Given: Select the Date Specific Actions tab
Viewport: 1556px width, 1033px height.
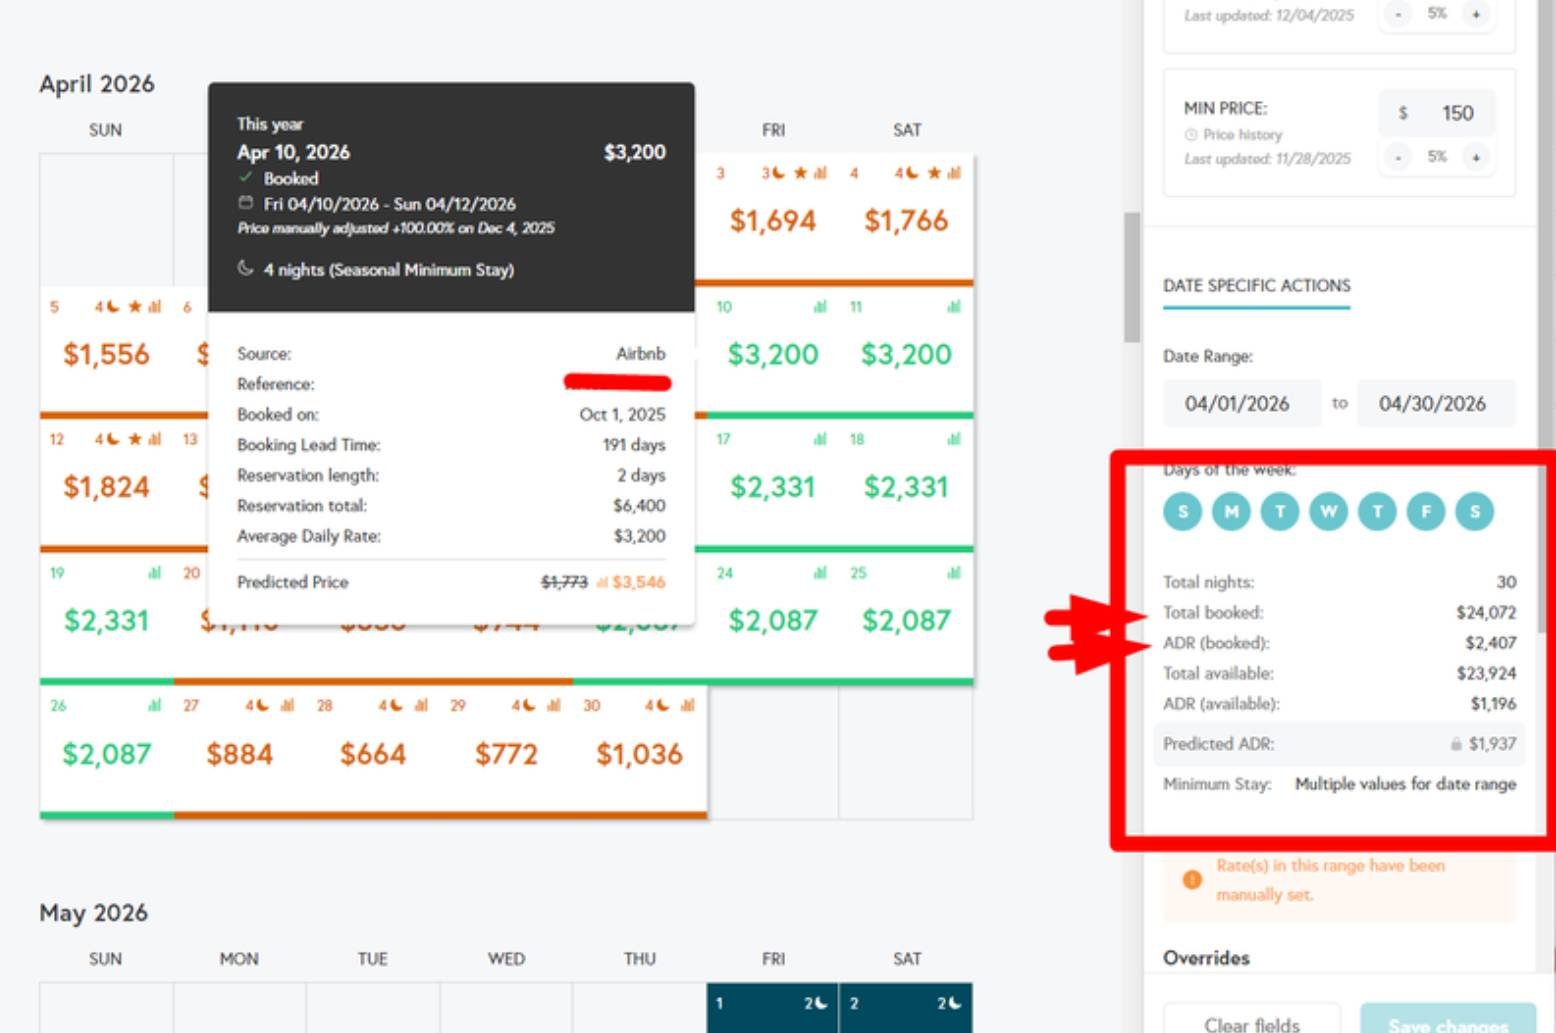Looking at the screenshot, I should [1256, 286].
